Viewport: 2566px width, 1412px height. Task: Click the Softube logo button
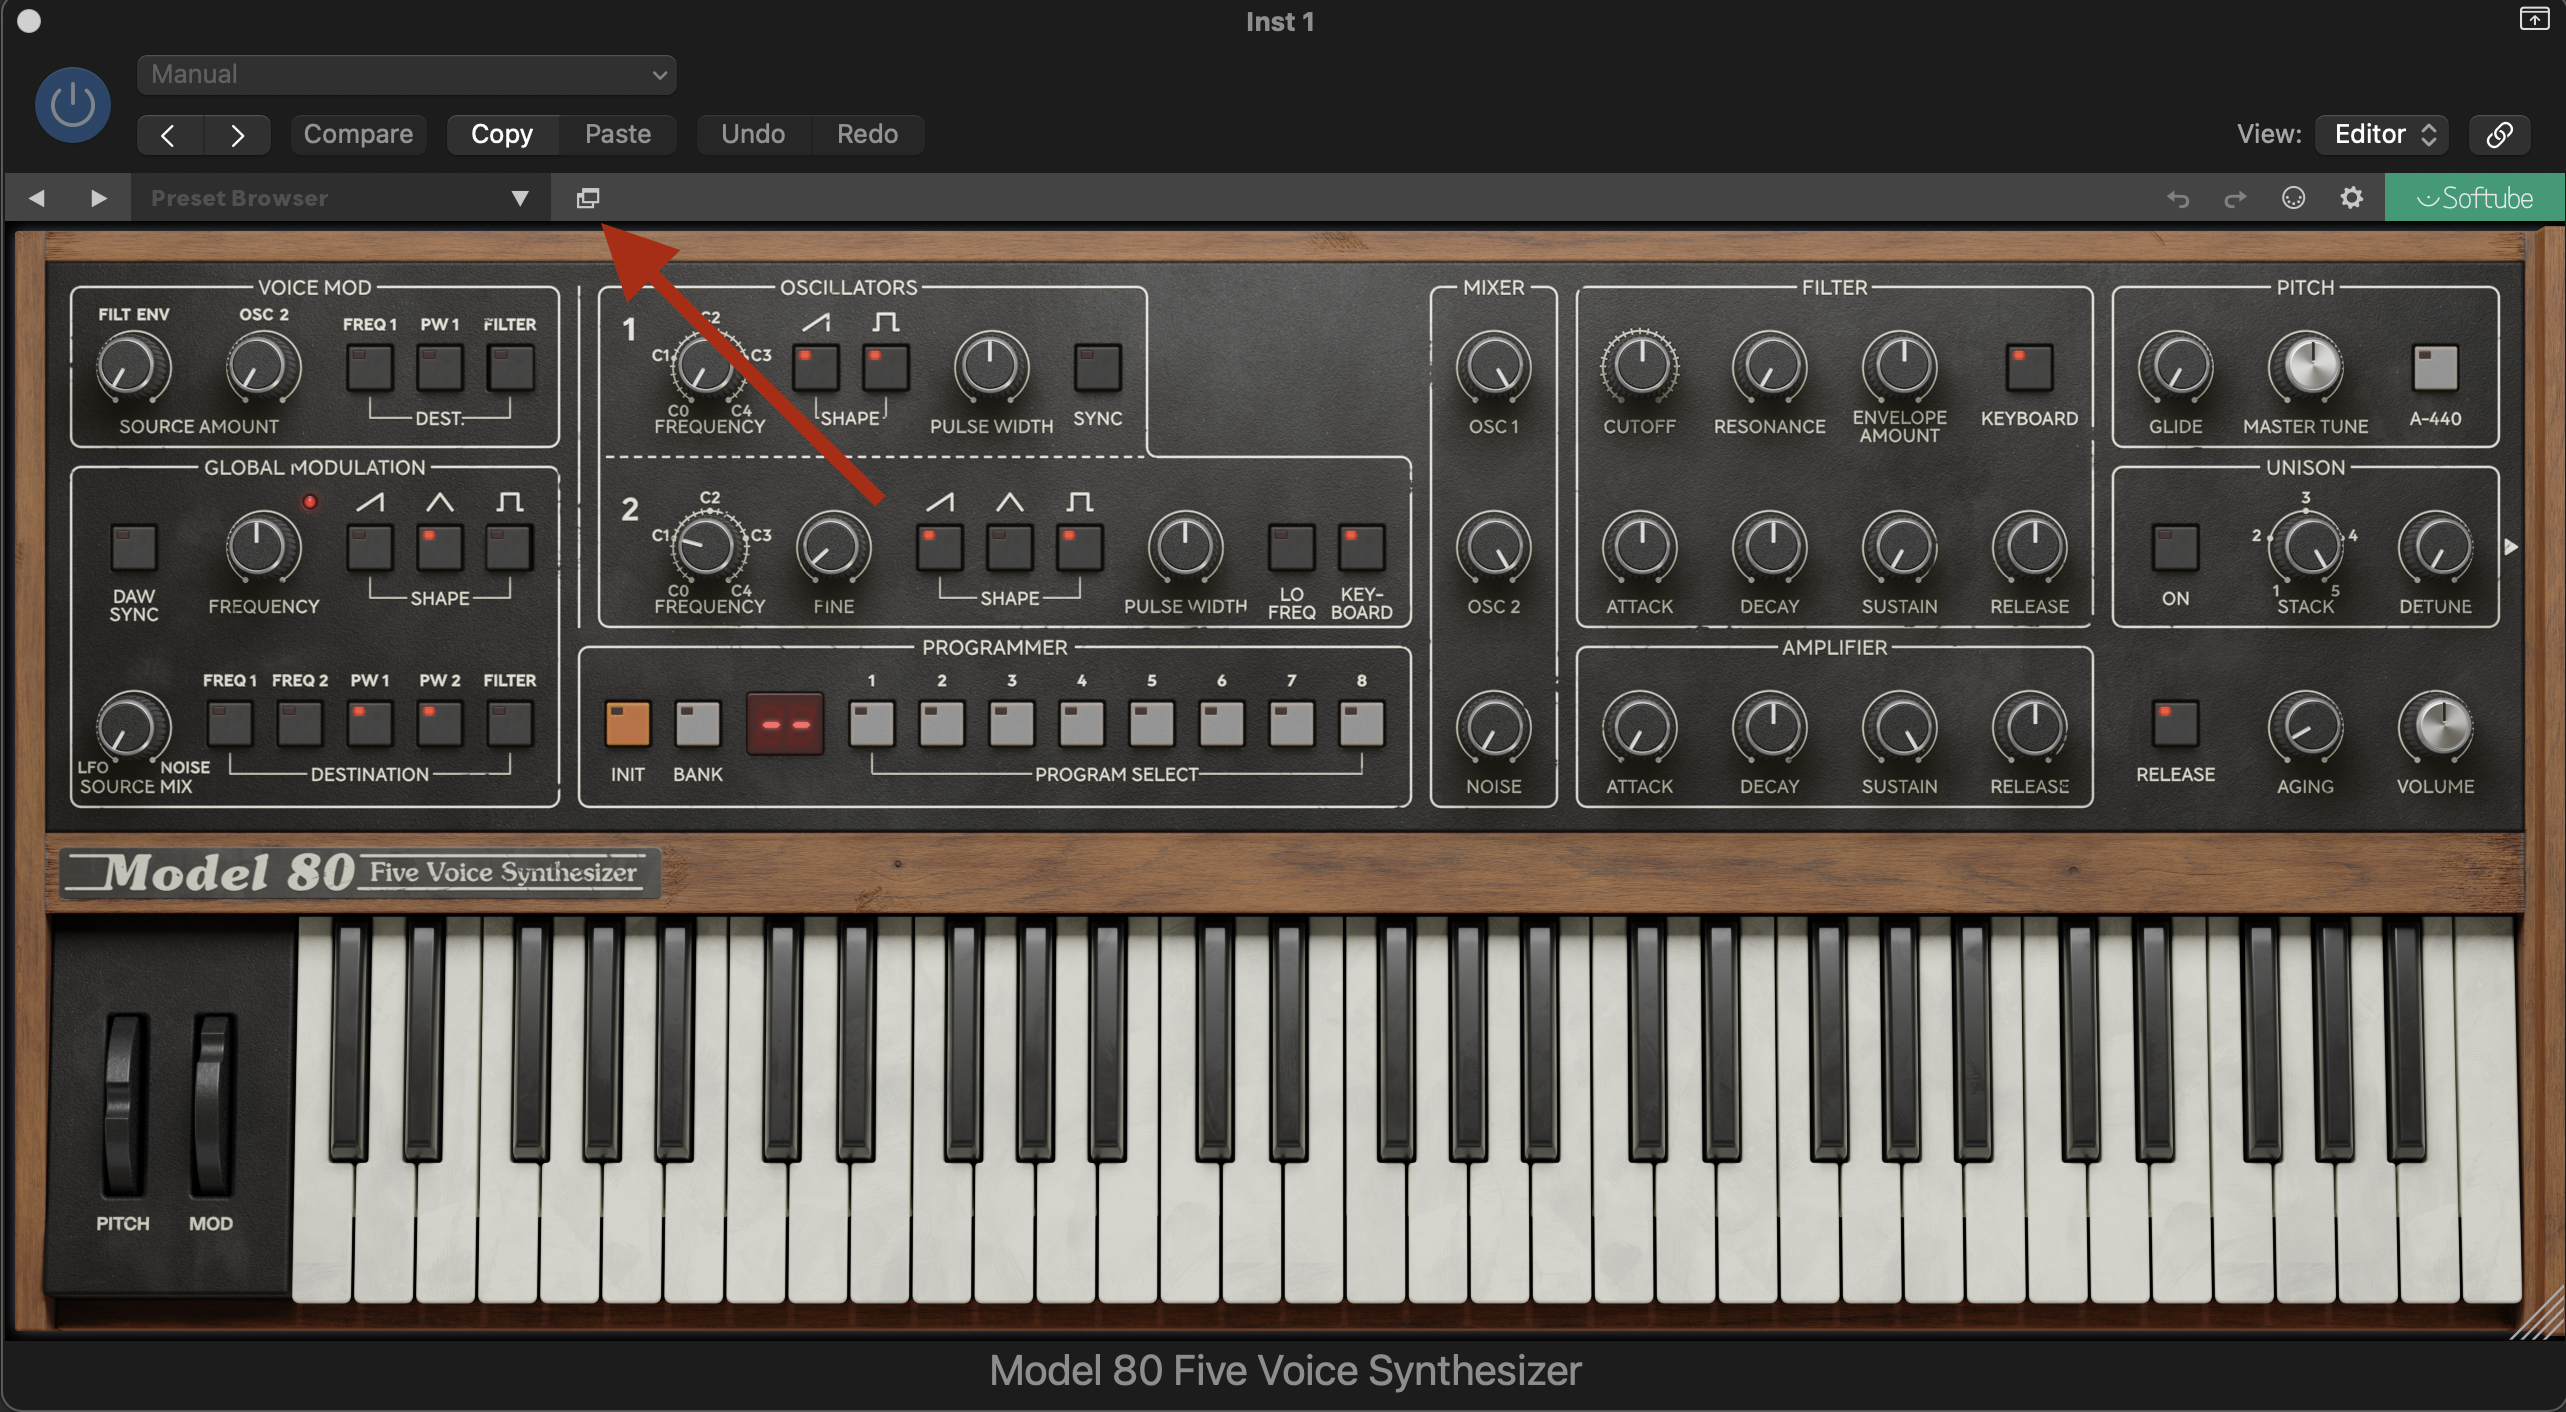pyautogui.click(x=2474, y=198)
